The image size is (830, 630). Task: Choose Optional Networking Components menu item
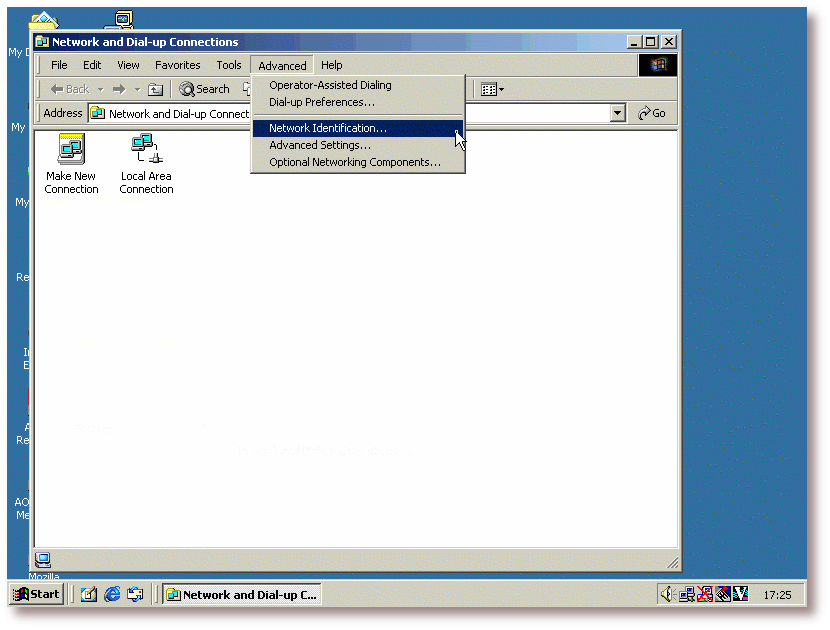coord(354,162)
